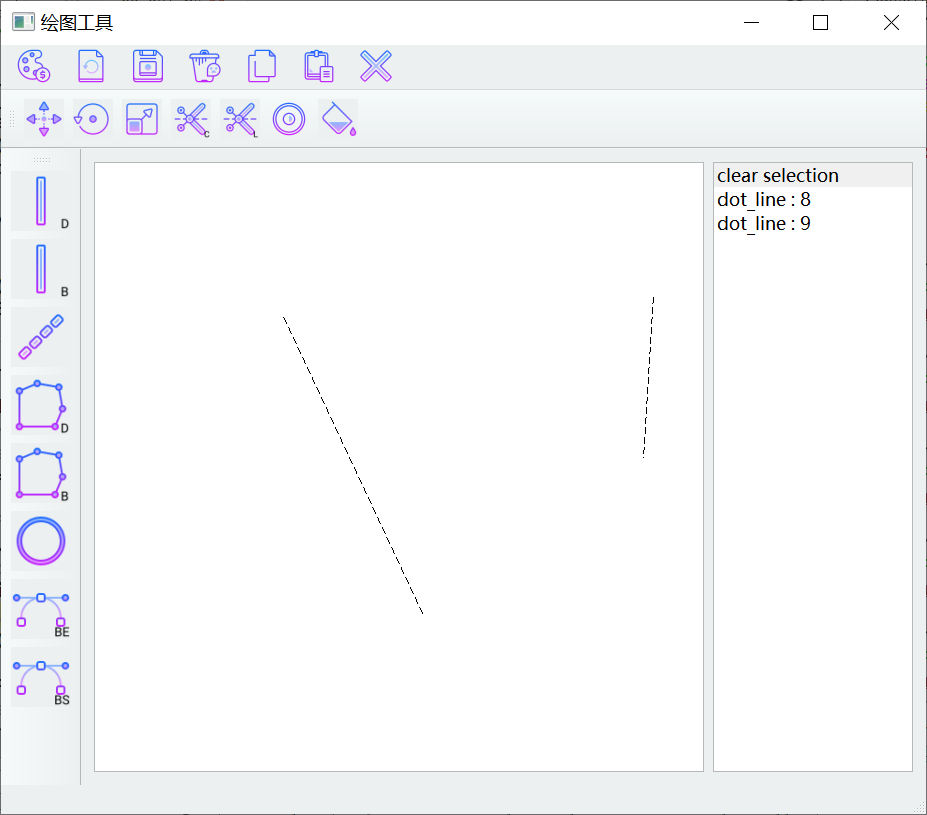Click the short dashed line on canvas
The height and width of the screenshot is (815, 927).
[649, 377]
